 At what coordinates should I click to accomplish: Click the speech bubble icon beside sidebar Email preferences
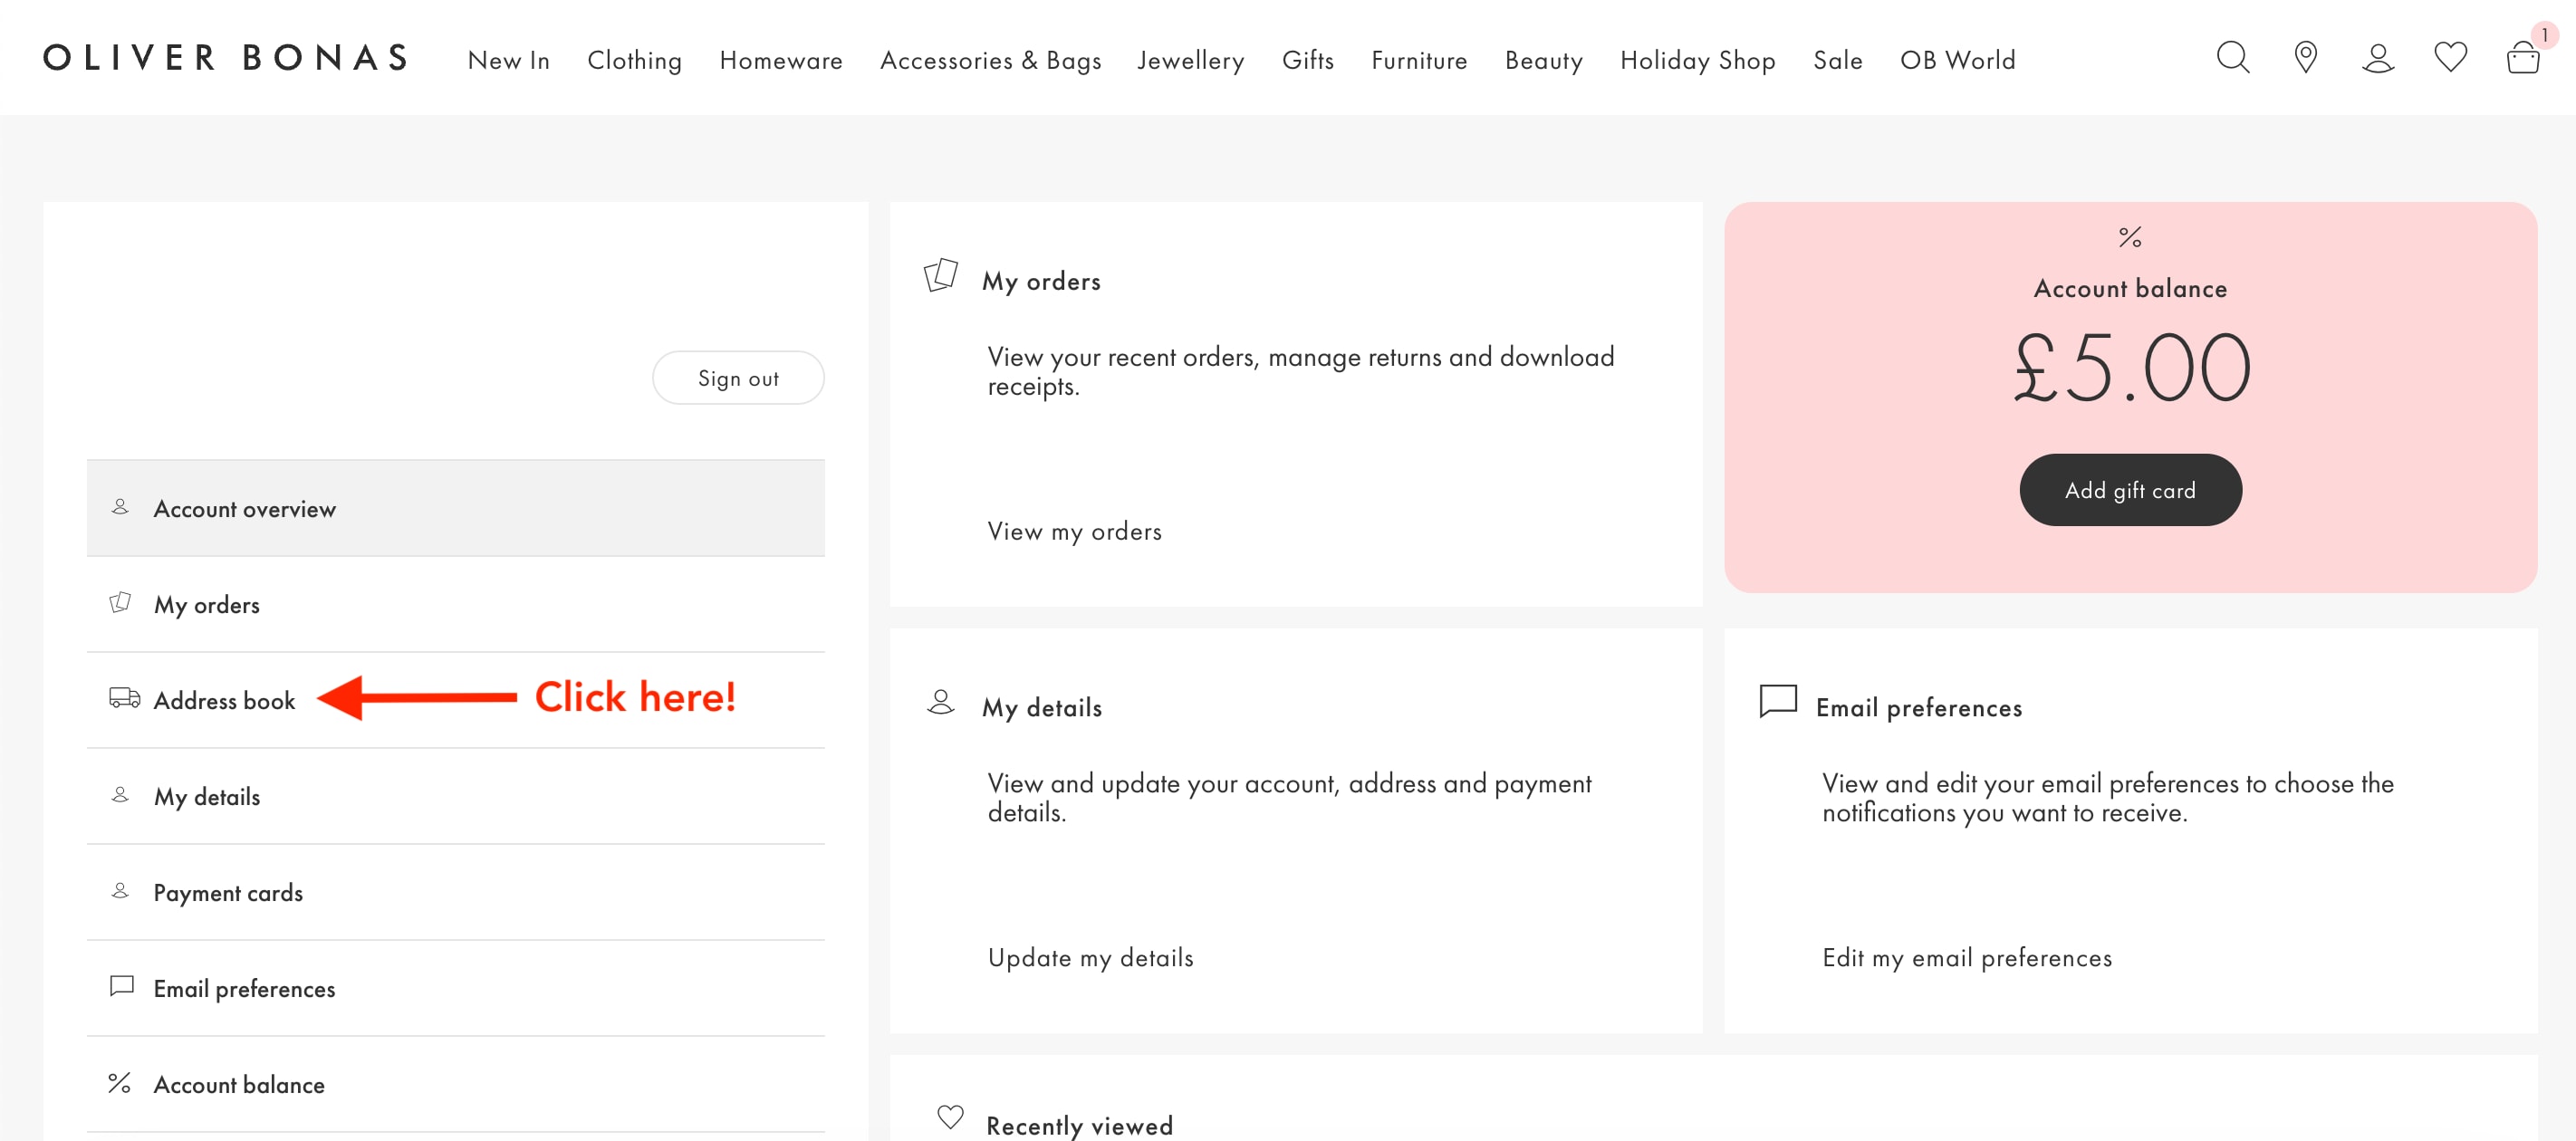coord(121,986)
